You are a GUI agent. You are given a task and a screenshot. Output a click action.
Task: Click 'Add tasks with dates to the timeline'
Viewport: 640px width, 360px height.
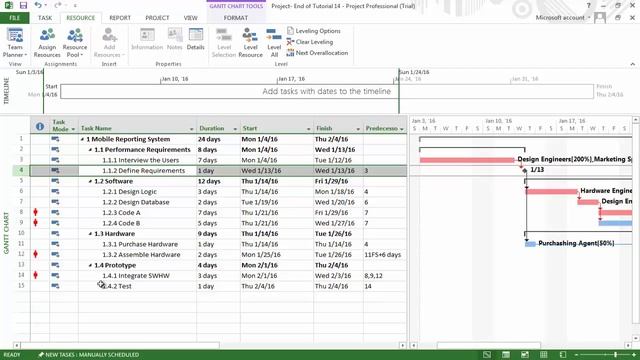point(327,91)
